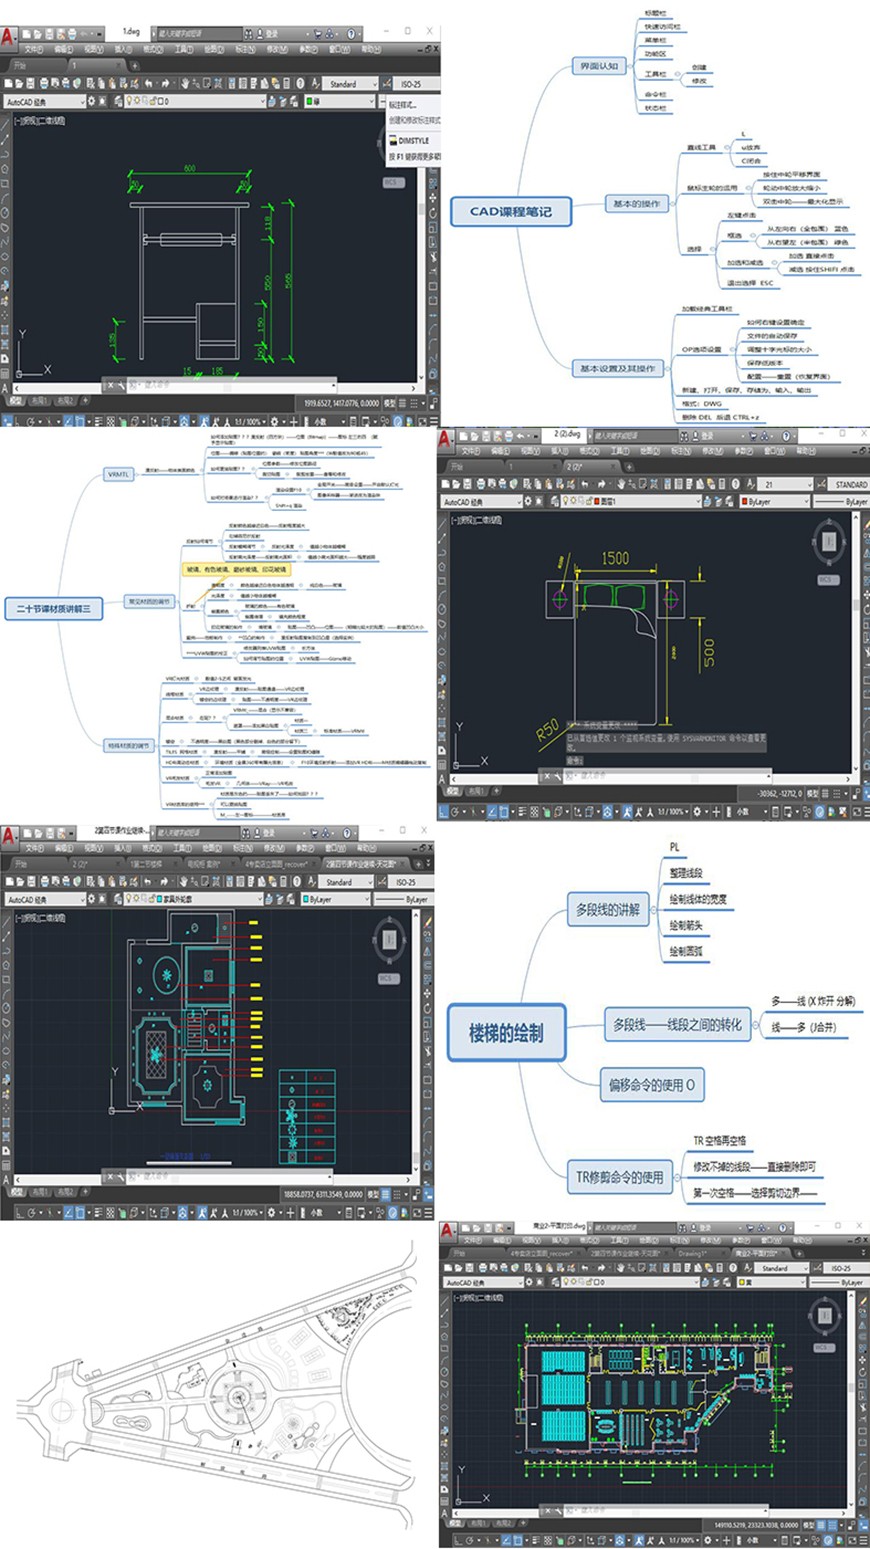Click the workspace settings gear in 1.dwg

[93, 101]
